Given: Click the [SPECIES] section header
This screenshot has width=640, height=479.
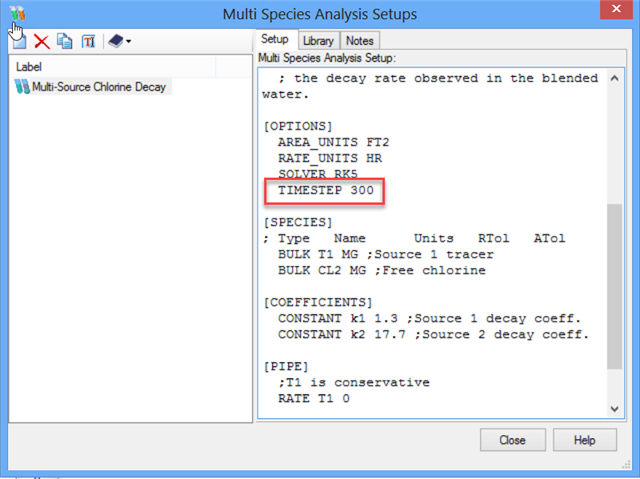Looking at the screenshot, I should 298,222.
